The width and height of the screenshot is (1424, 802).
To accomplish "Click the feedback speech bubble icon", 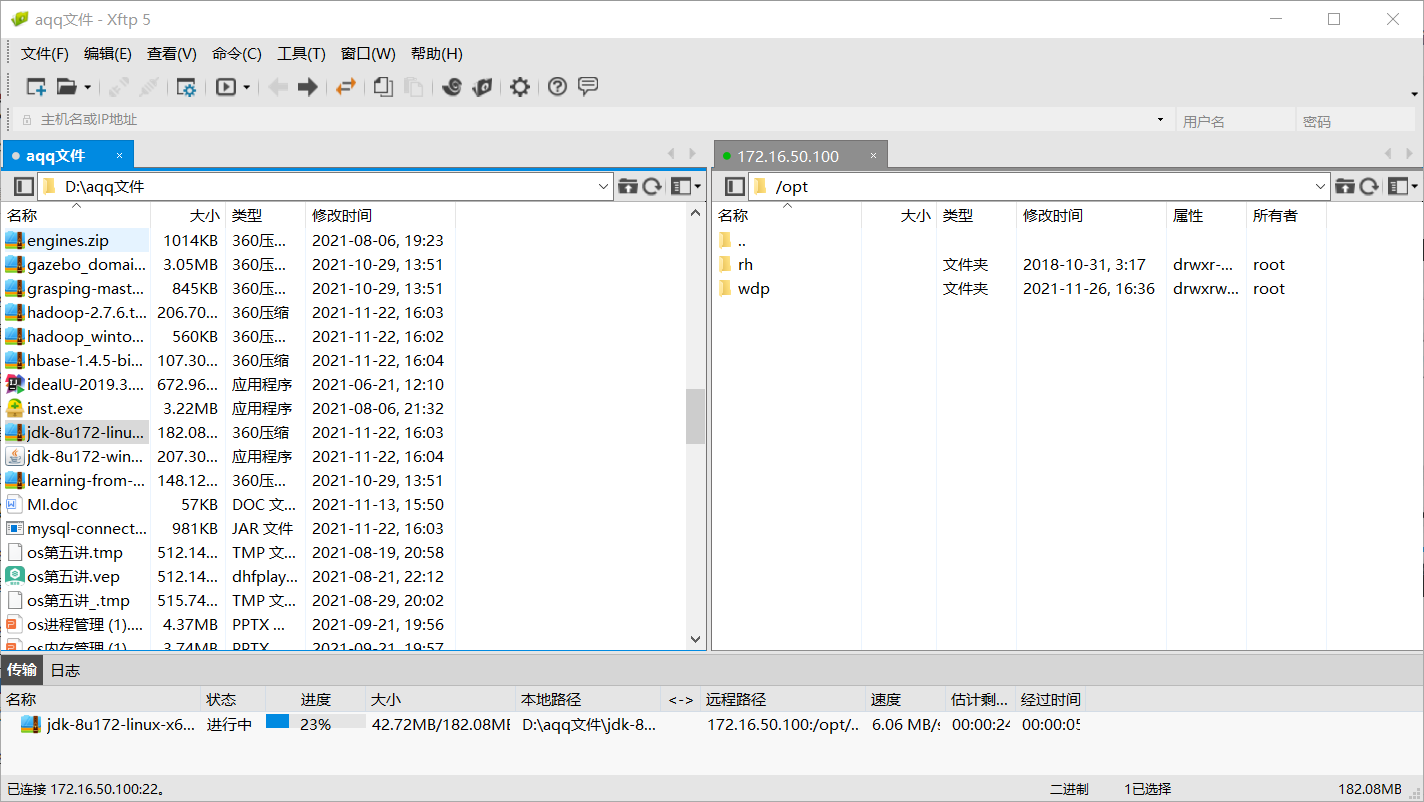I will point(588,87).
